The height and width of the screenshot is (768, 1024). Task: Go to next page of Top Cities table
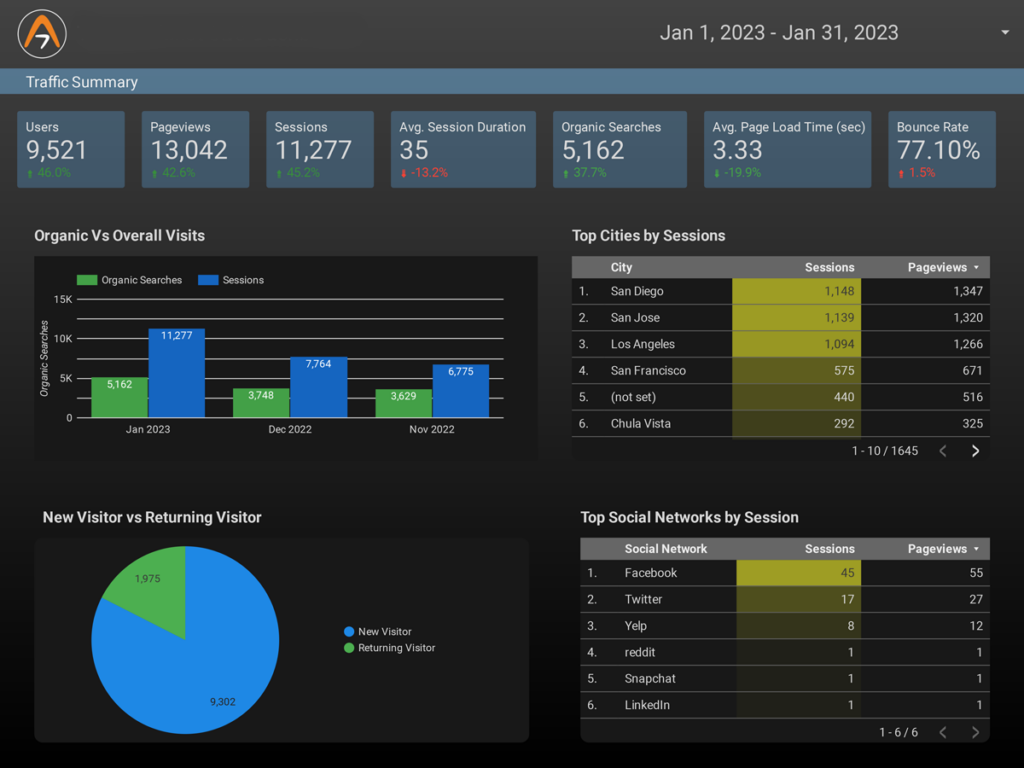tap(975, 451)
